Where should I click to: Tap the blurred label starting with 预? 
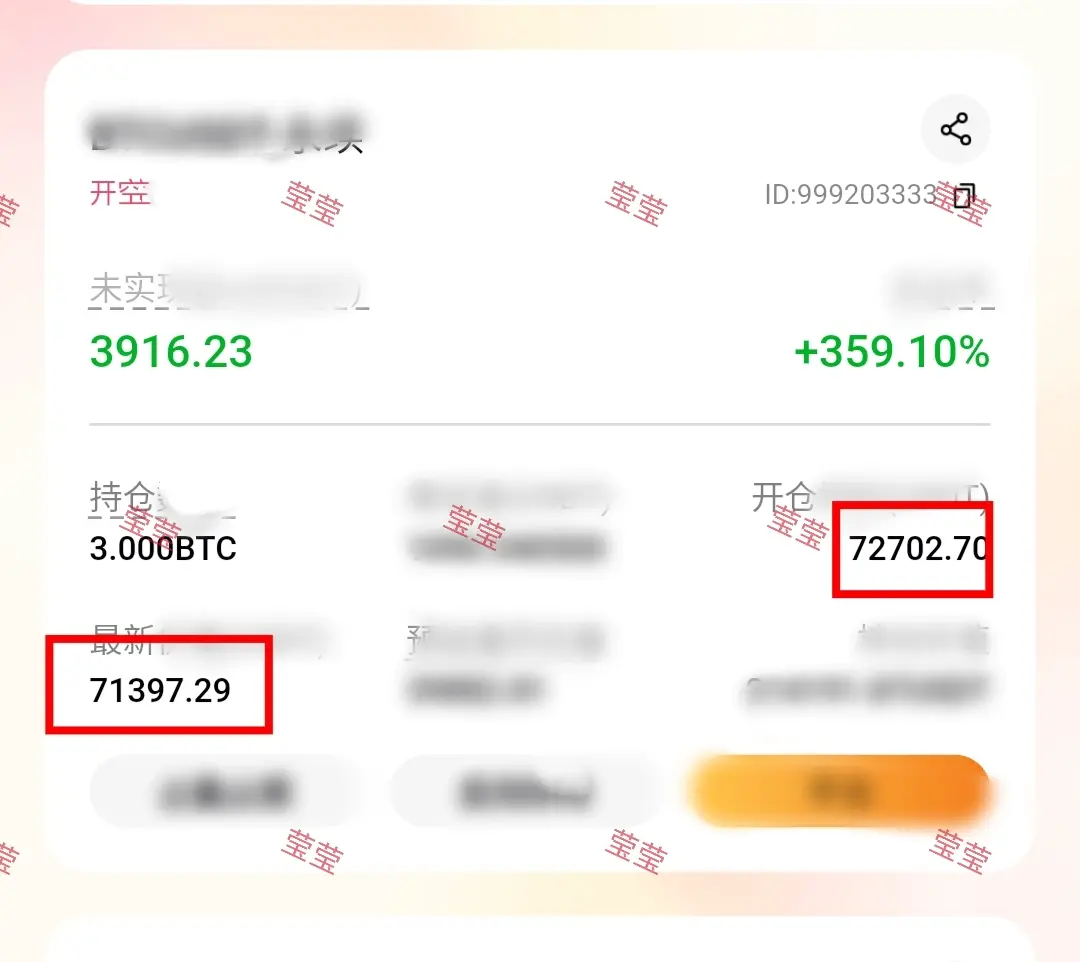click(x=505, y=640)
